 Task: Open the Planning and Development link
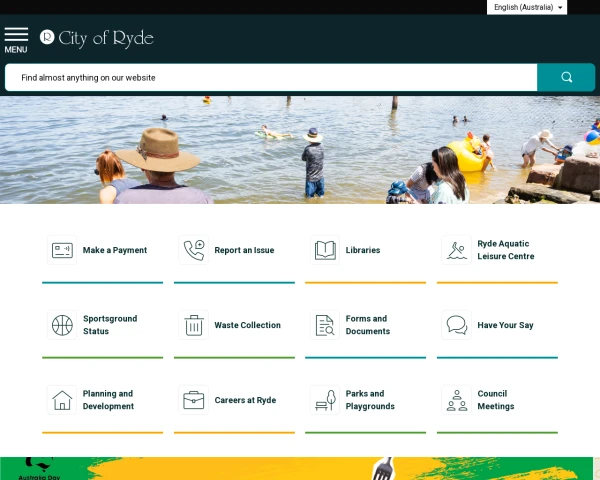pos(108,400)
